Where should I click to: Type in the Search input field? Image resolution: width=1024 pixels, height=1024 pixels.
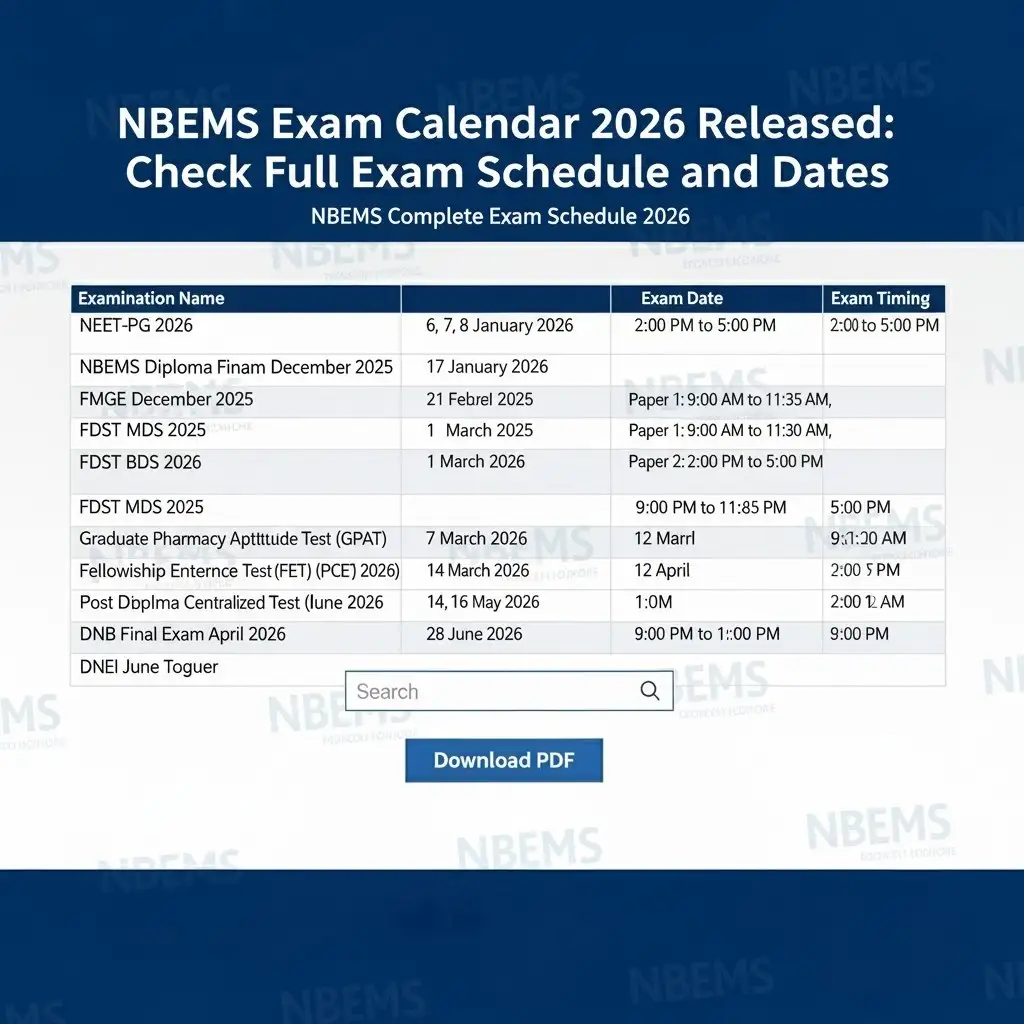[x=490, y=691]
